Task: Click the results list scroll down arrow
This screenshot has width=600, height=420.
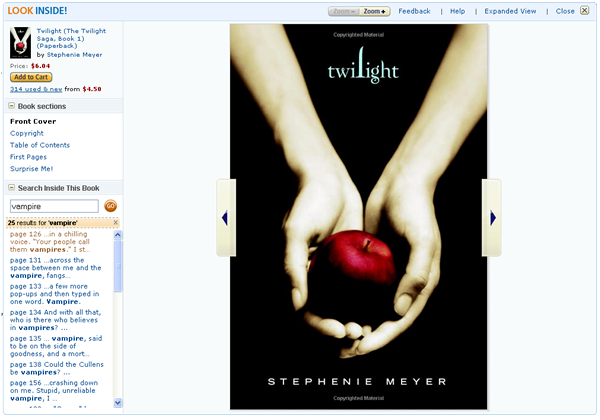Action: (118, 402)
